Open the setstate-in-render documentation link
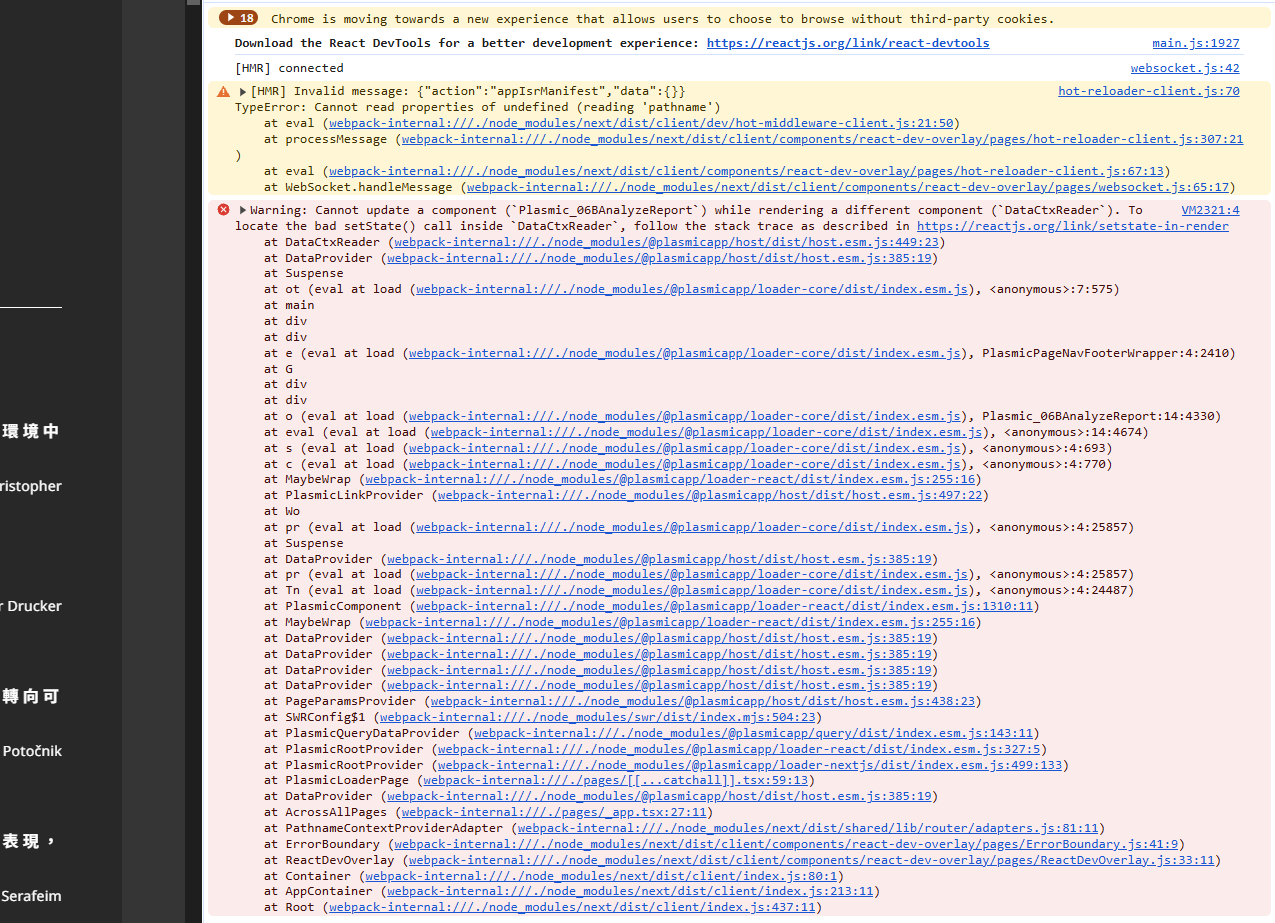The height and width of the screenshot is (923, 1275). pyautogui.click(x=1072, y=226)
